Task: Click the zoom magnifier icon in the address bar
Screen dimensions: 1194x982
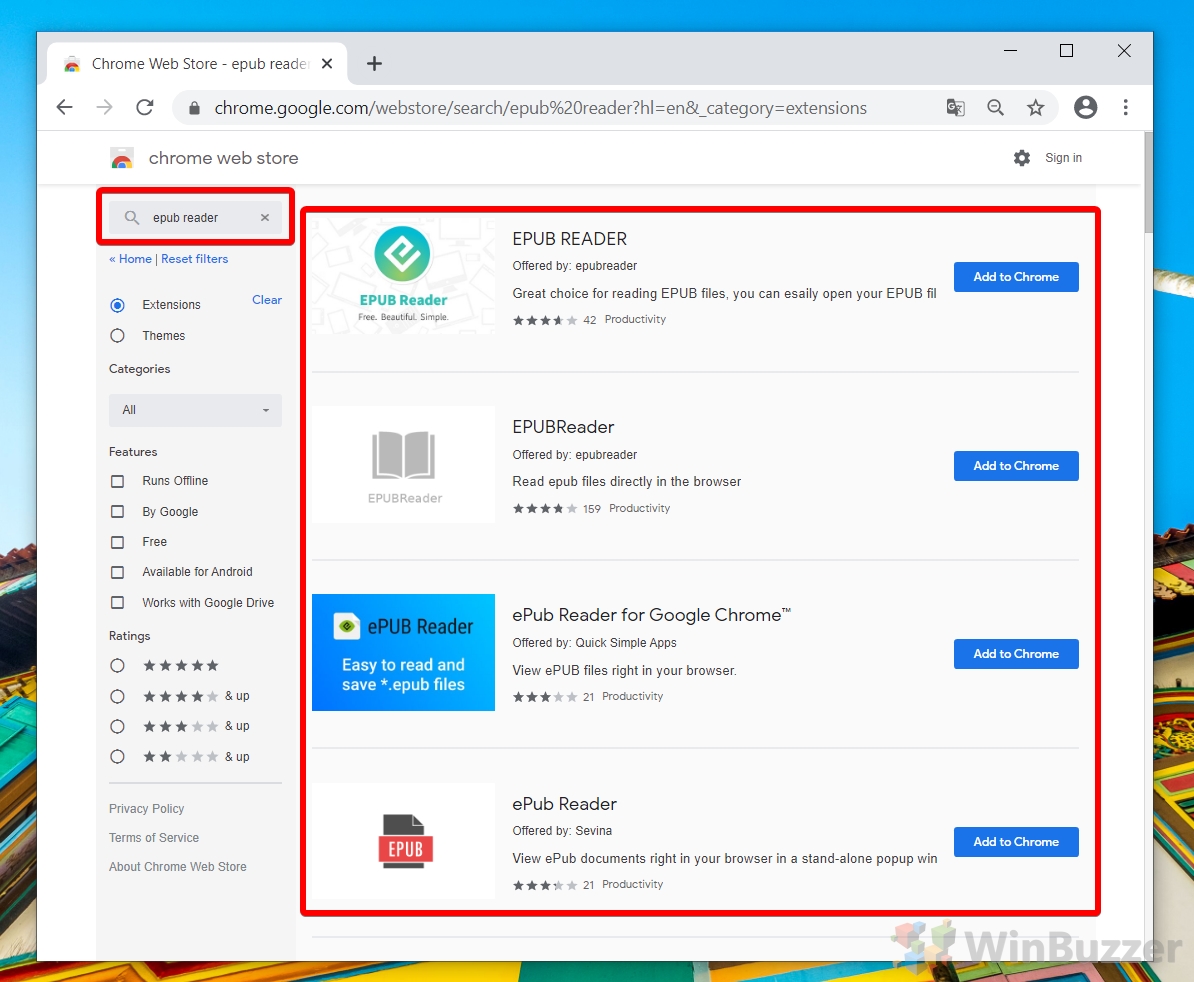Action: [995, 107]
